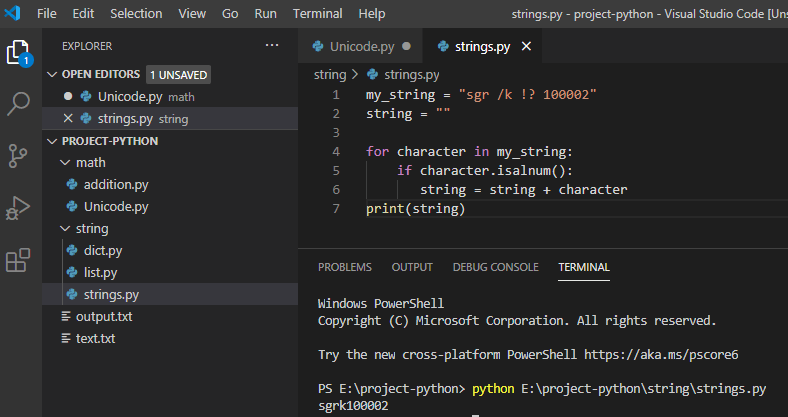Select strings.py in project tree
Viewport: 788px width, 417px height.
click(x=170, y=294)
